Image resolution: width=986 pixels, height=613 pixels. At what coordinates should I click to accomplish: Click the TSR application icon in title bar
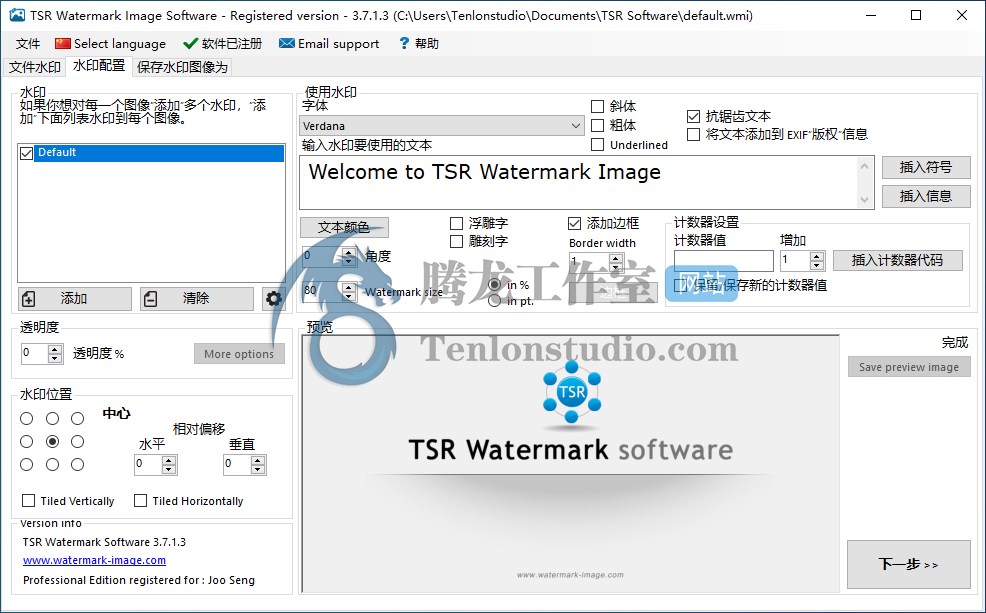[x=18, y=15]
